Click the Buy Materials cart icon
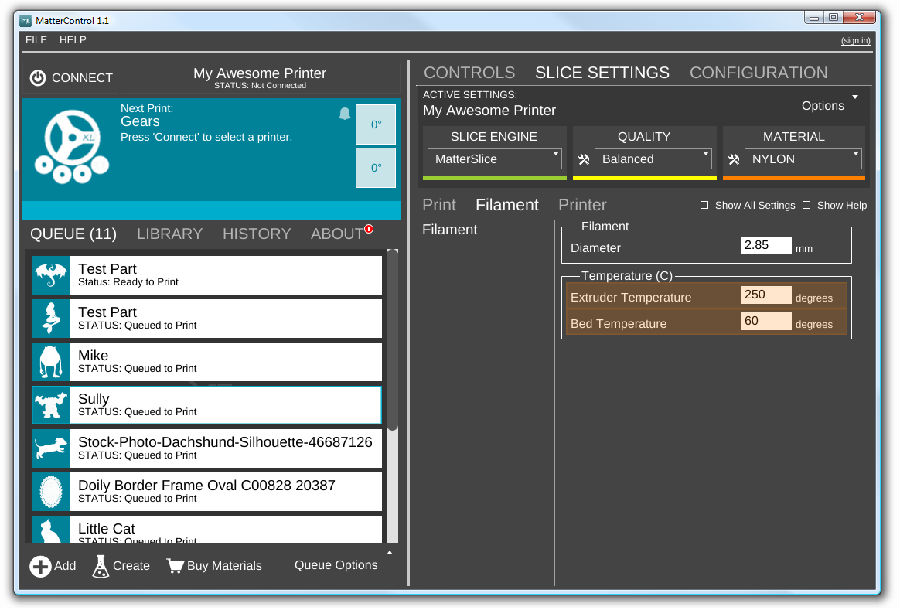Screen dimensions: 900x608 [x=175, y=566]
